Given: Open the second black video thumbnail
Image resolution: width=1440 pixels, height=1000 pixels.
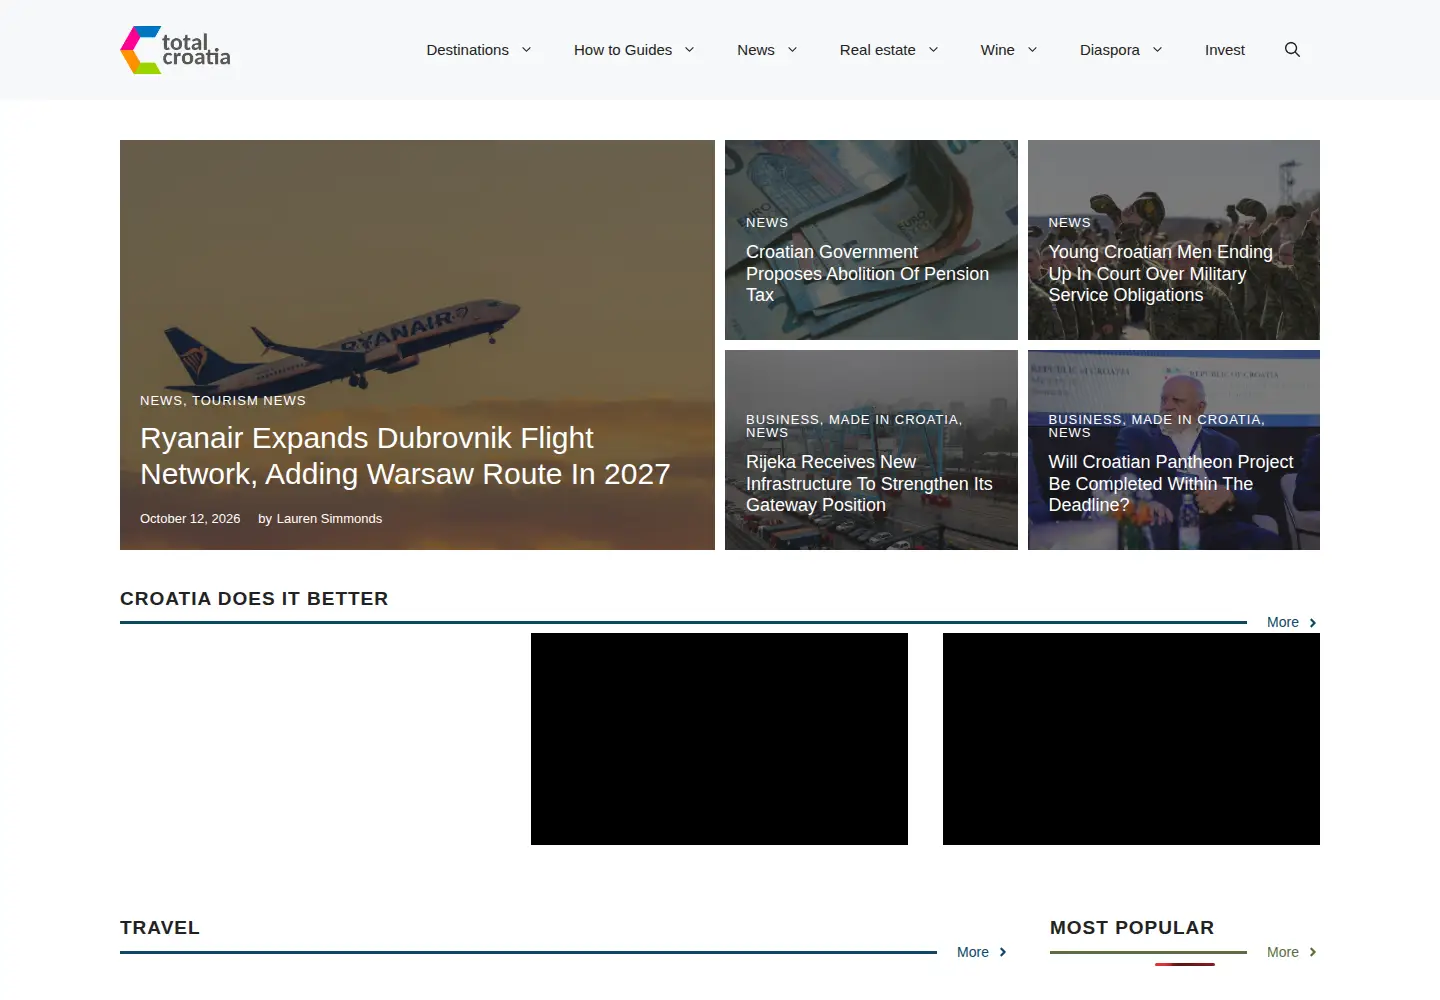Looking at the screenshot, I should [x=1131, y=739].
